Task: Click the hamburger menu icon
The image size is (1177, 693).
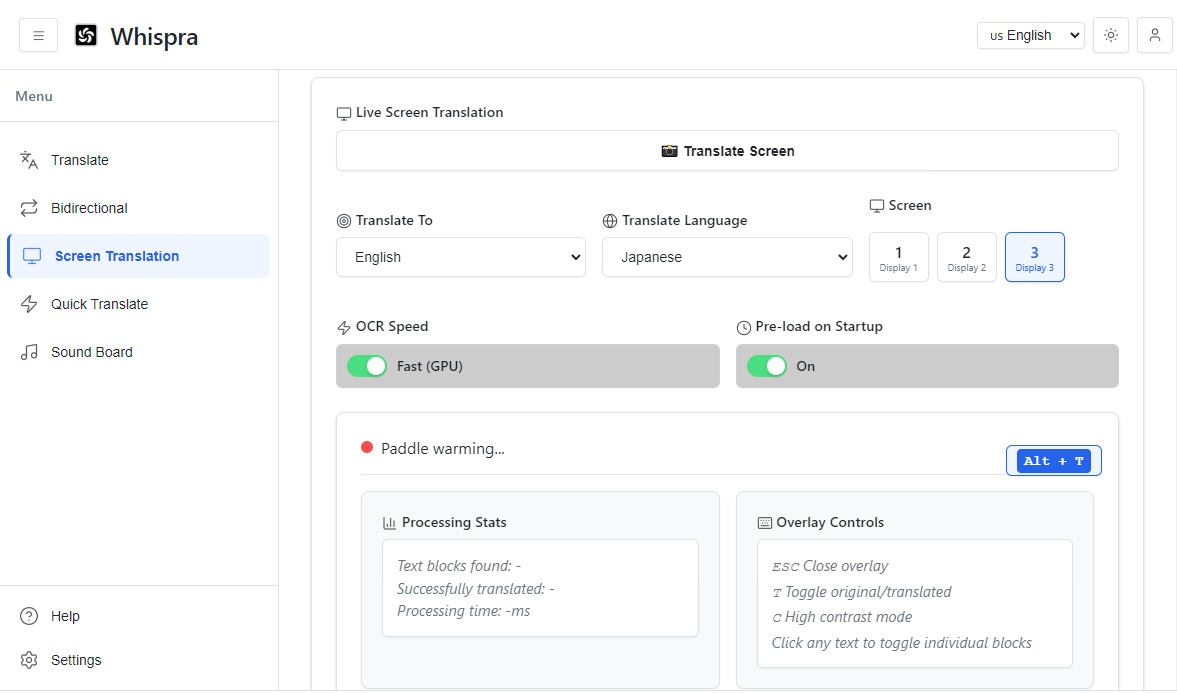Action: coord(38,36)
